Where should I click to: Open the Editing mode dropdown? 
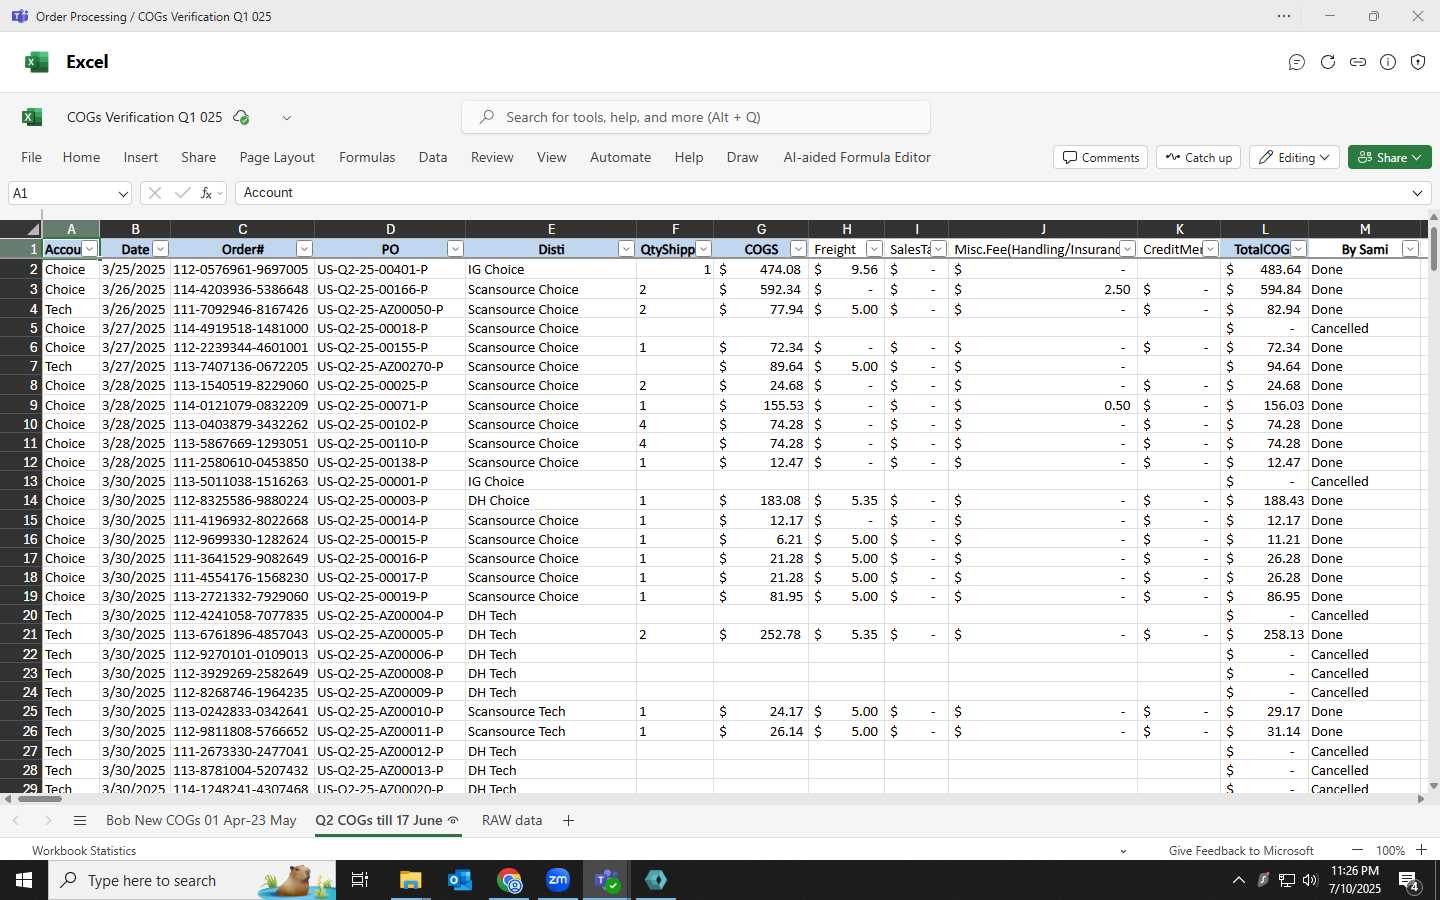coord(1294,157)
